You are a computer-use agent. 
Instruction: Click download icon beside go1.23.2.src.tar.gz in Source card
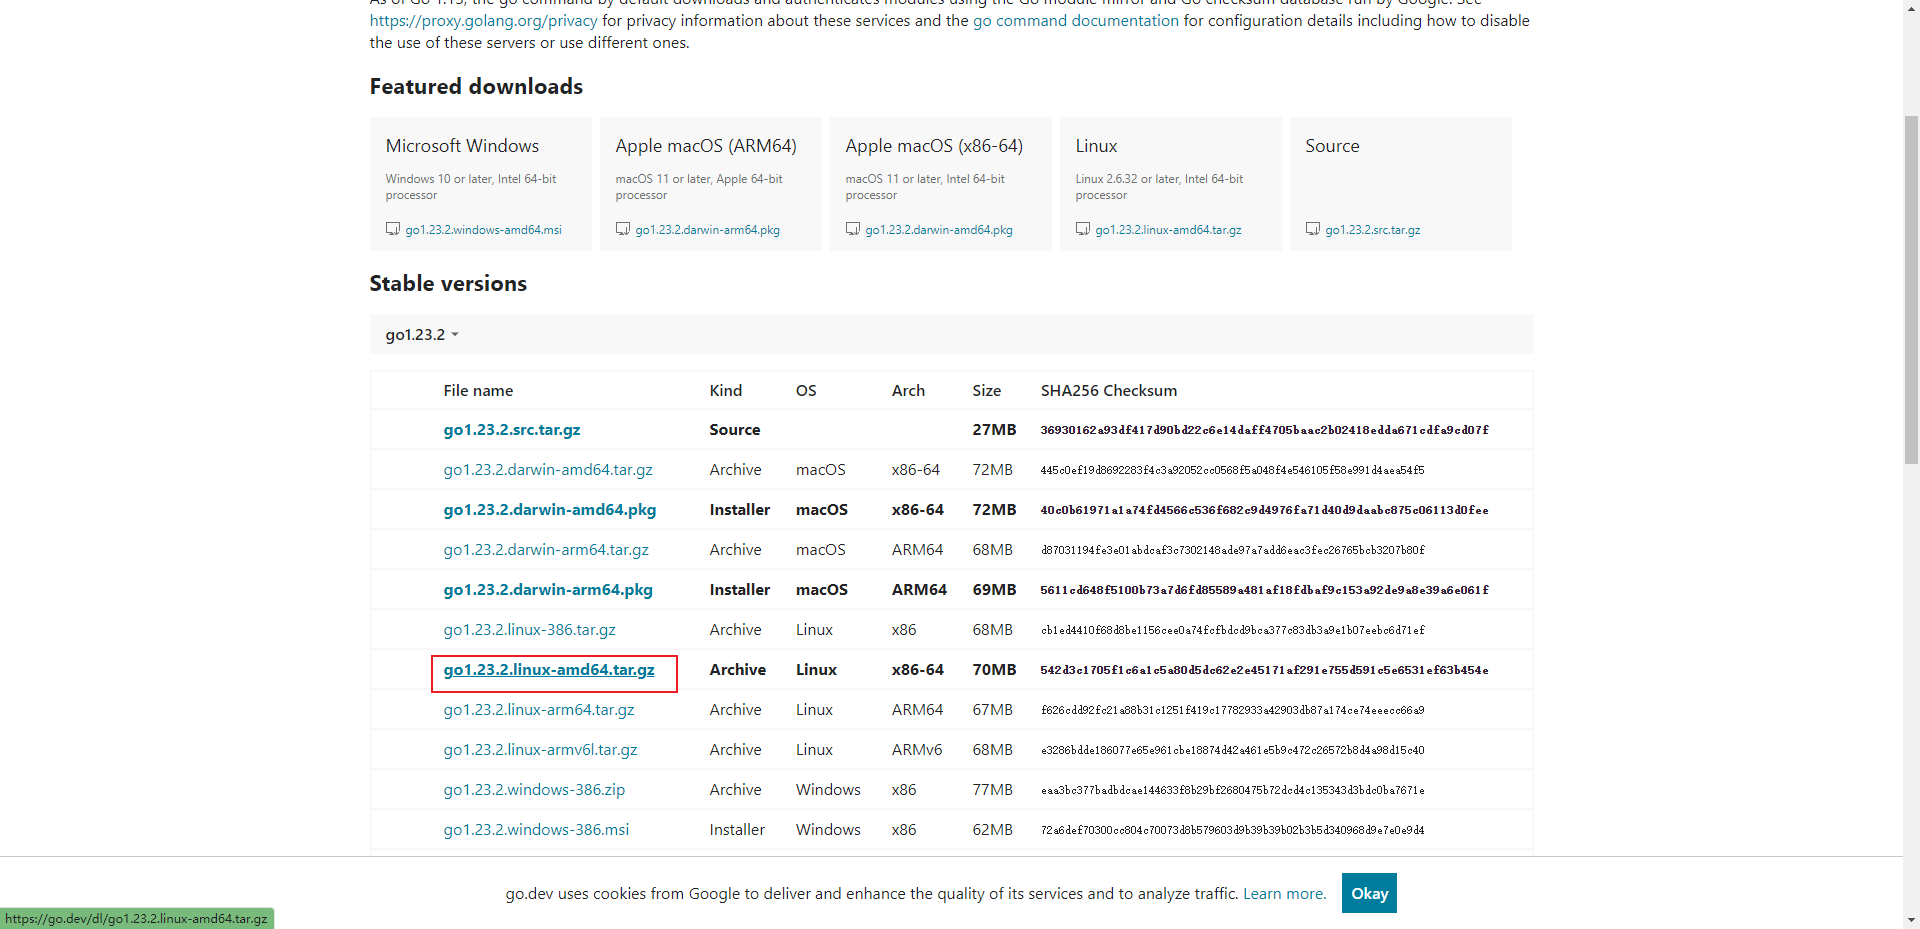click(x=1313, y=229)
